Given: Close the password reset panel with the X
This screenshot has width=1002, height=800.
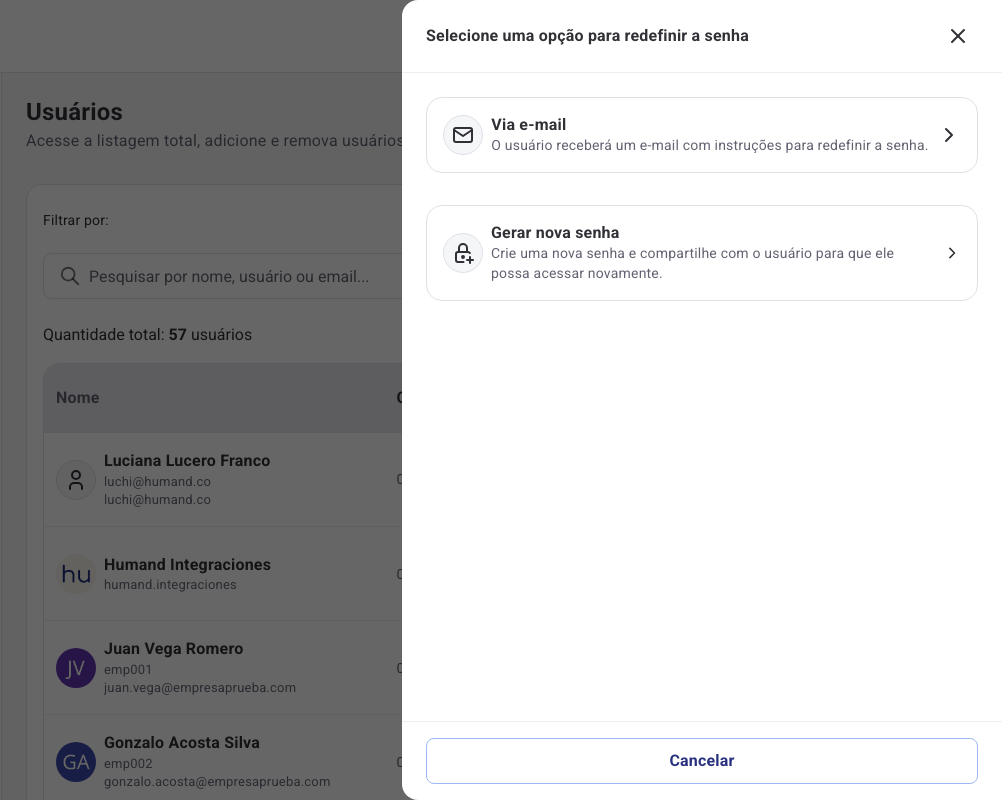Looking at the screenshot, I should point(957,36).
